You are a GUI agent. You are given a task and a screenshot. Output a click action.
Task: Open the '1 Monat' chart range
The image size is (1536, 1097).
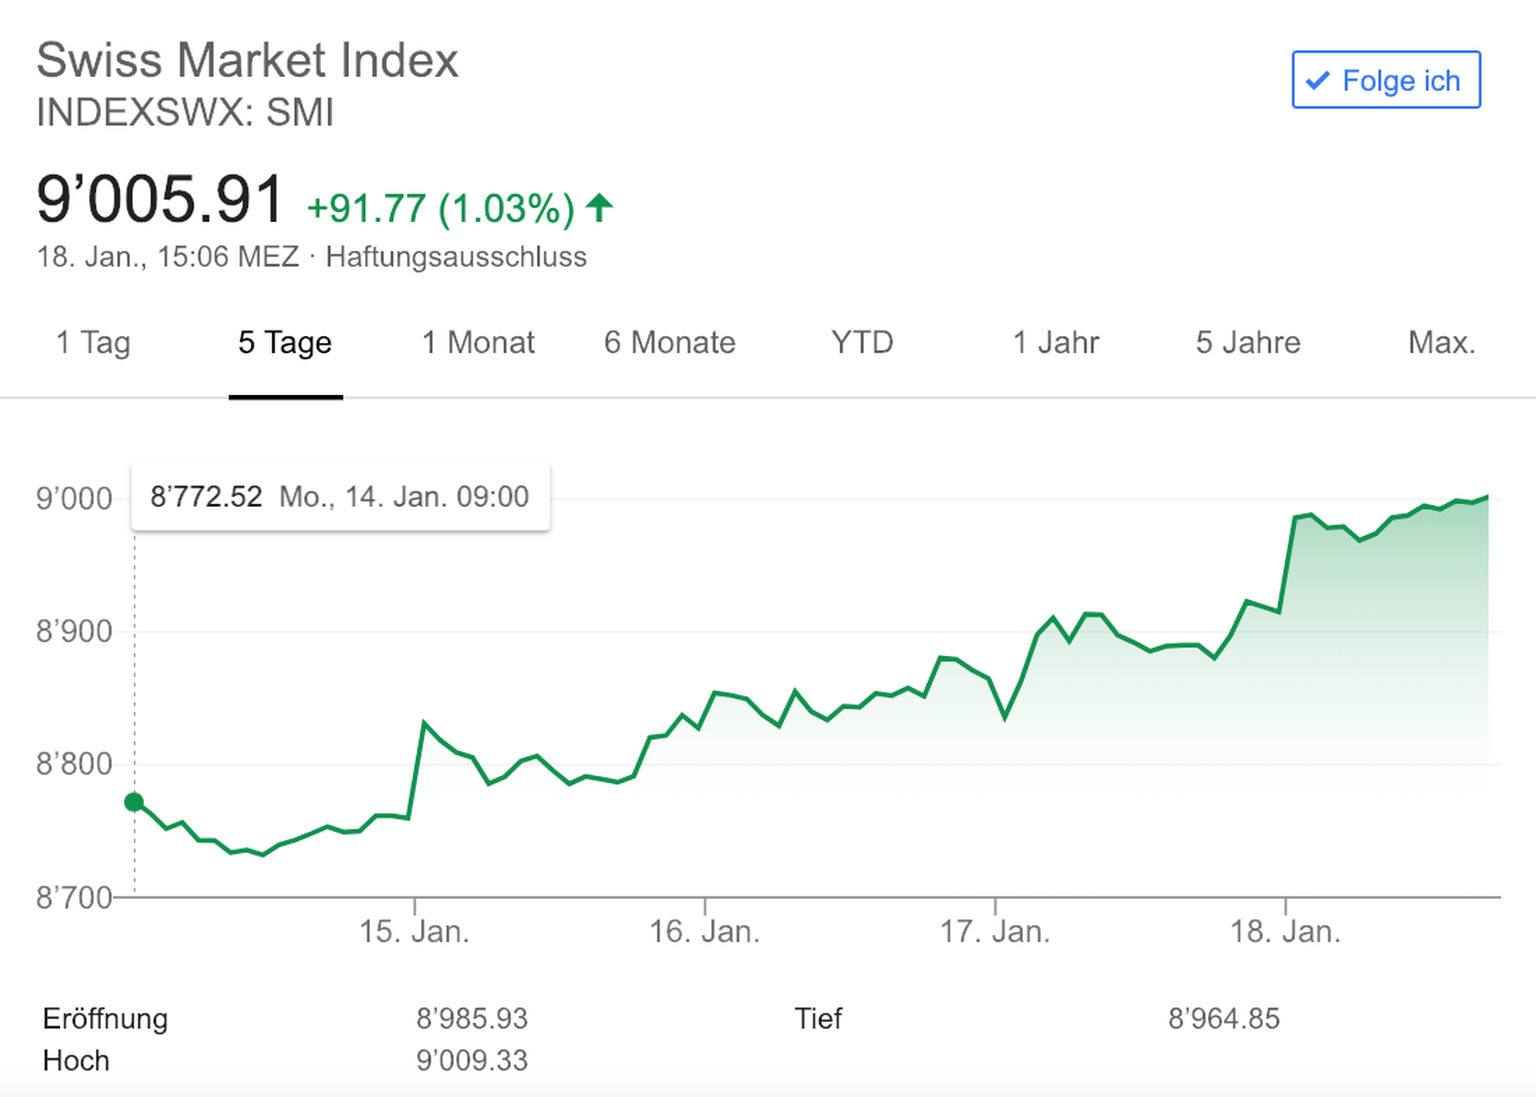pos(478,343)
